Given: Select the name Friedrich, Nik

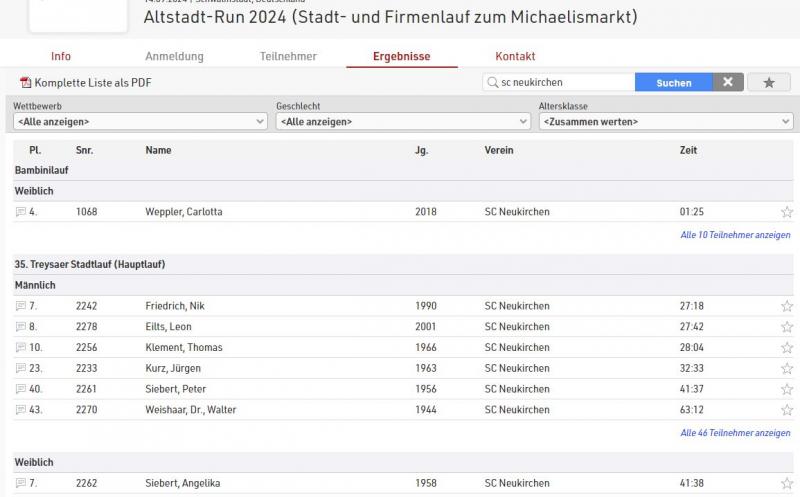Looking at the screenshot, I should 175,306.
